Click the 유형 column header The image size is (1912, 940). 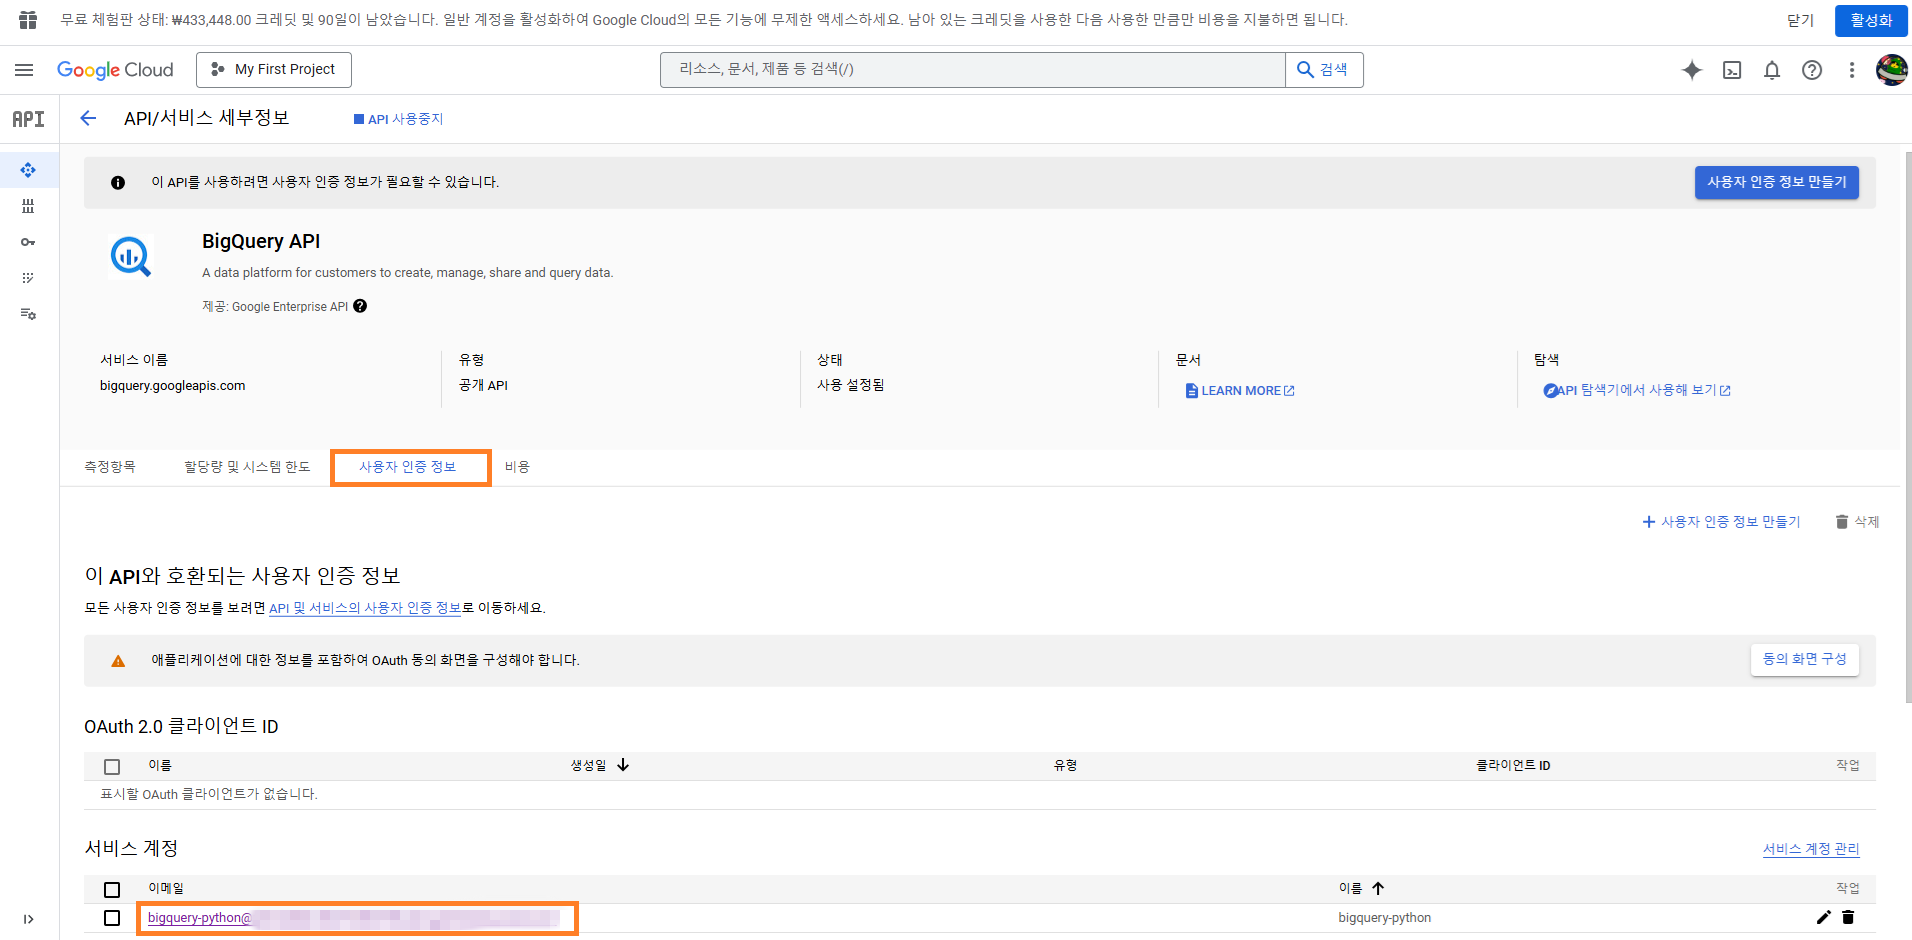(1065, 766)
